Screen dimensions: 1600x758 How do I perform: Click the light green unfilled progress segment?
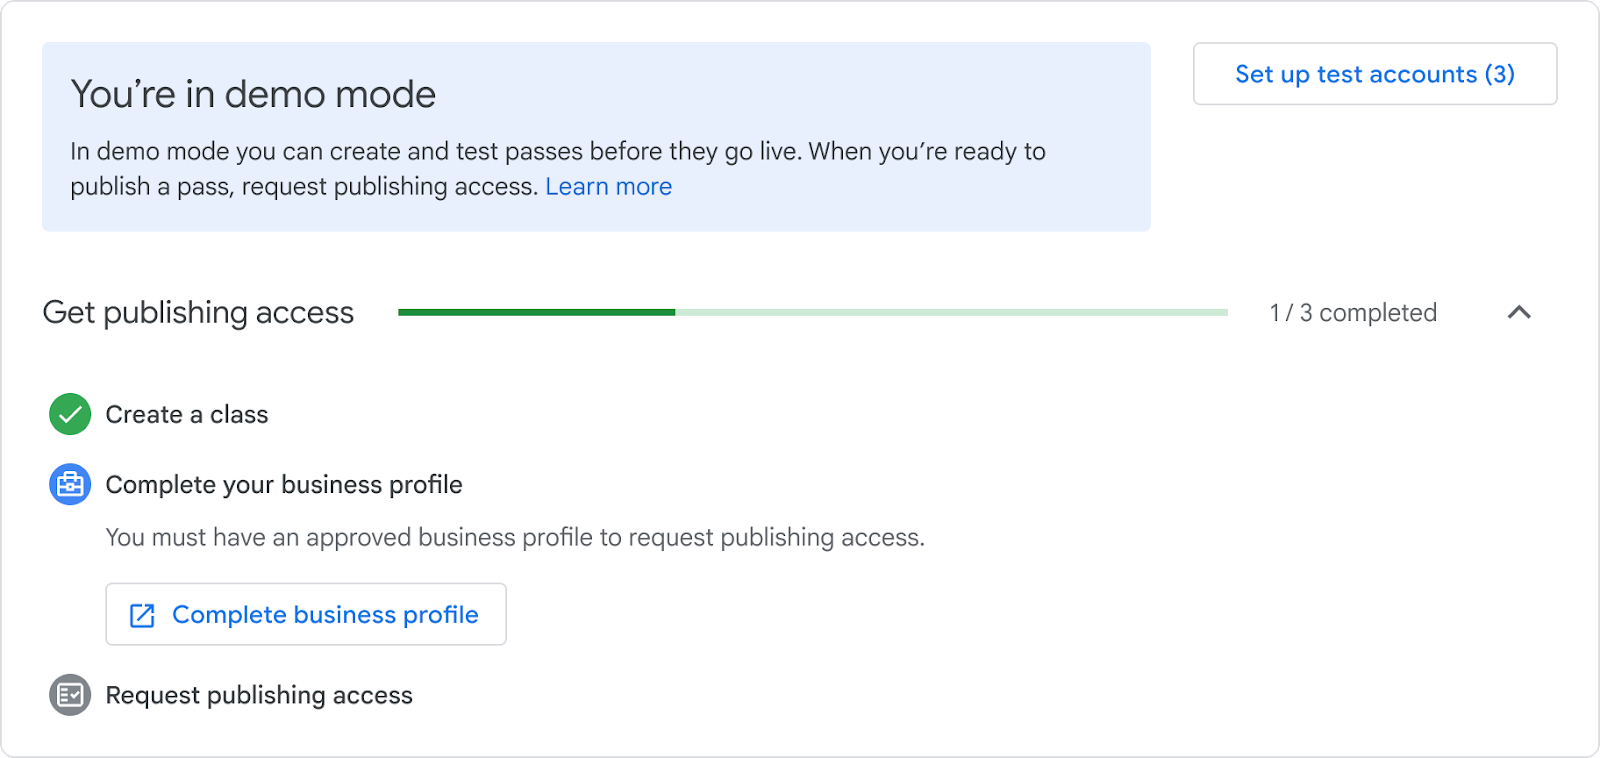point(951,313)
